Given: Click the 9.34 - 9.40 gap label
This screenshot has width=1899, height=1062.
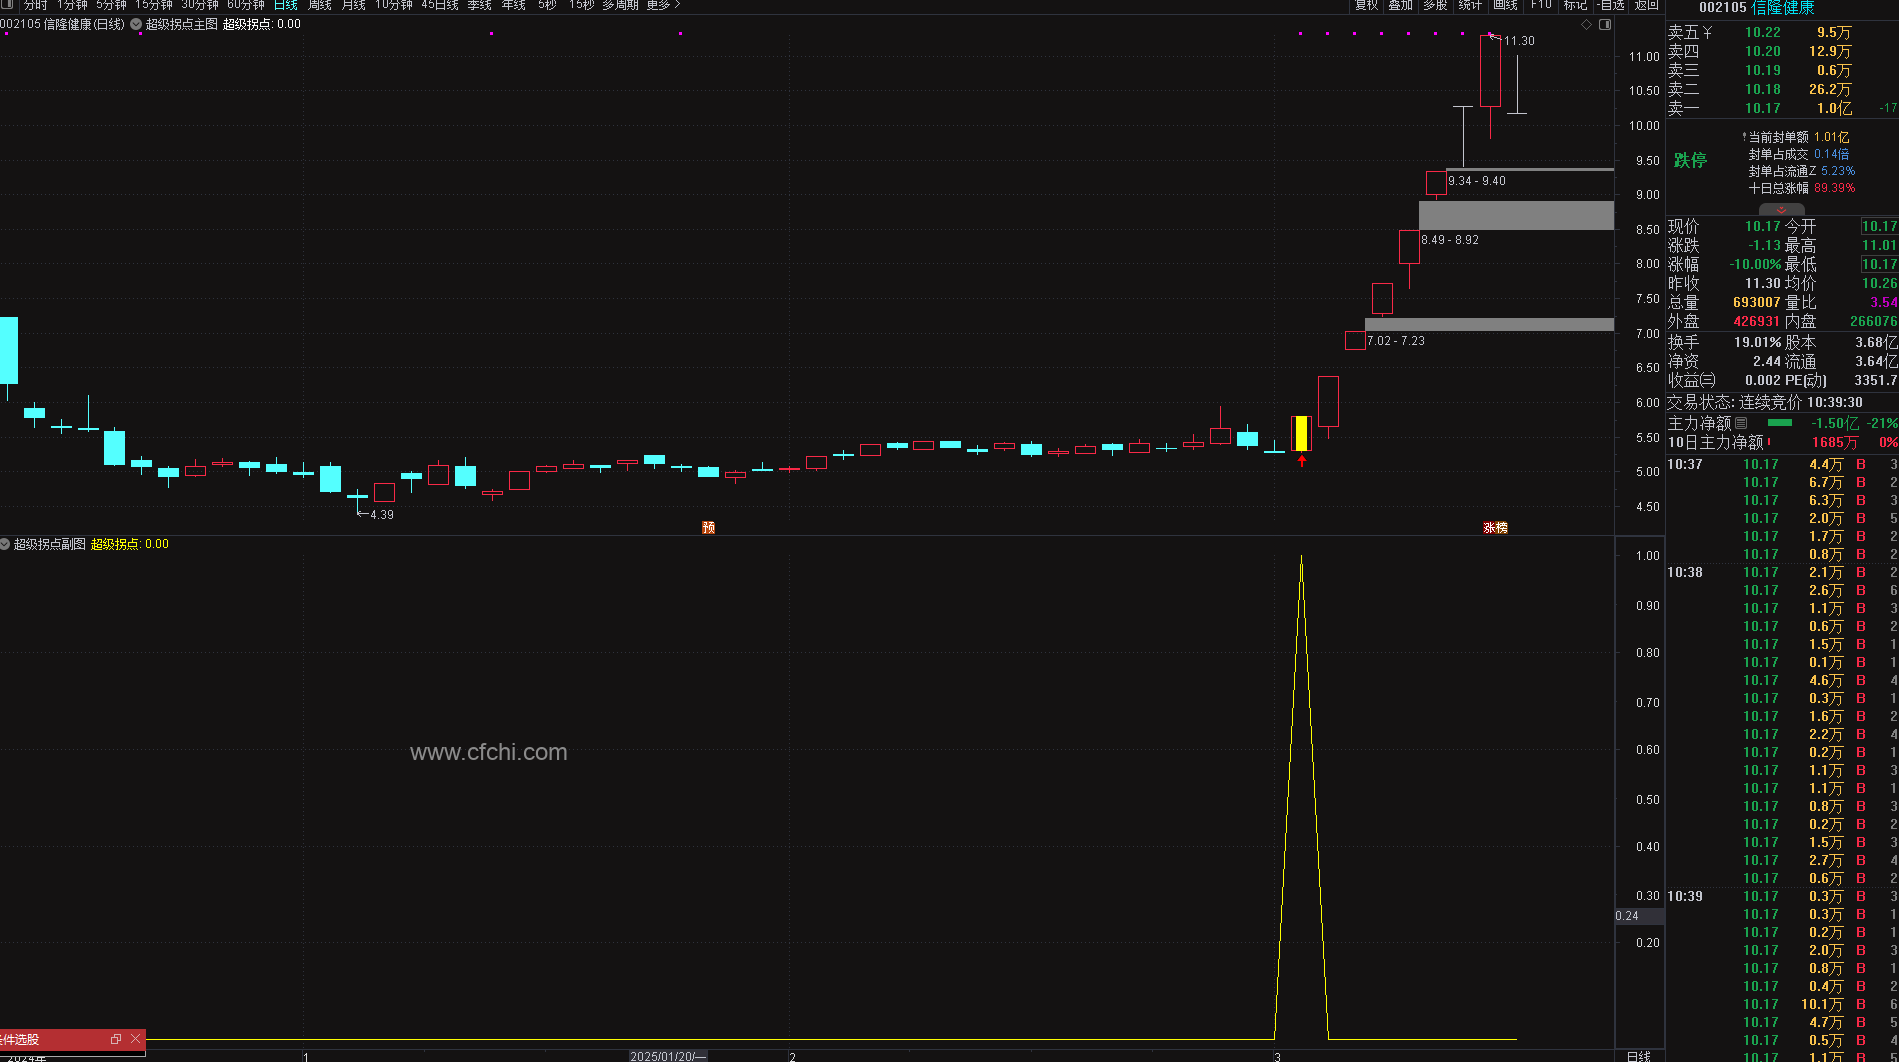Looking at the screenshot, I should [x=1477, y=181].
